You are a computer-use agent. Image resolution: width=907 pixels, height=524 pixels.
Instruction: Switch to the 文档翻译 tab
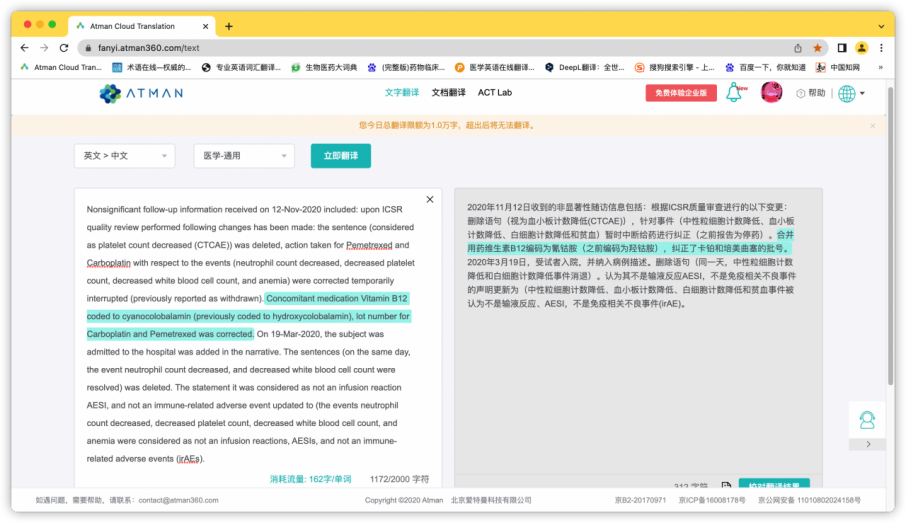click(x=448, y=93)
